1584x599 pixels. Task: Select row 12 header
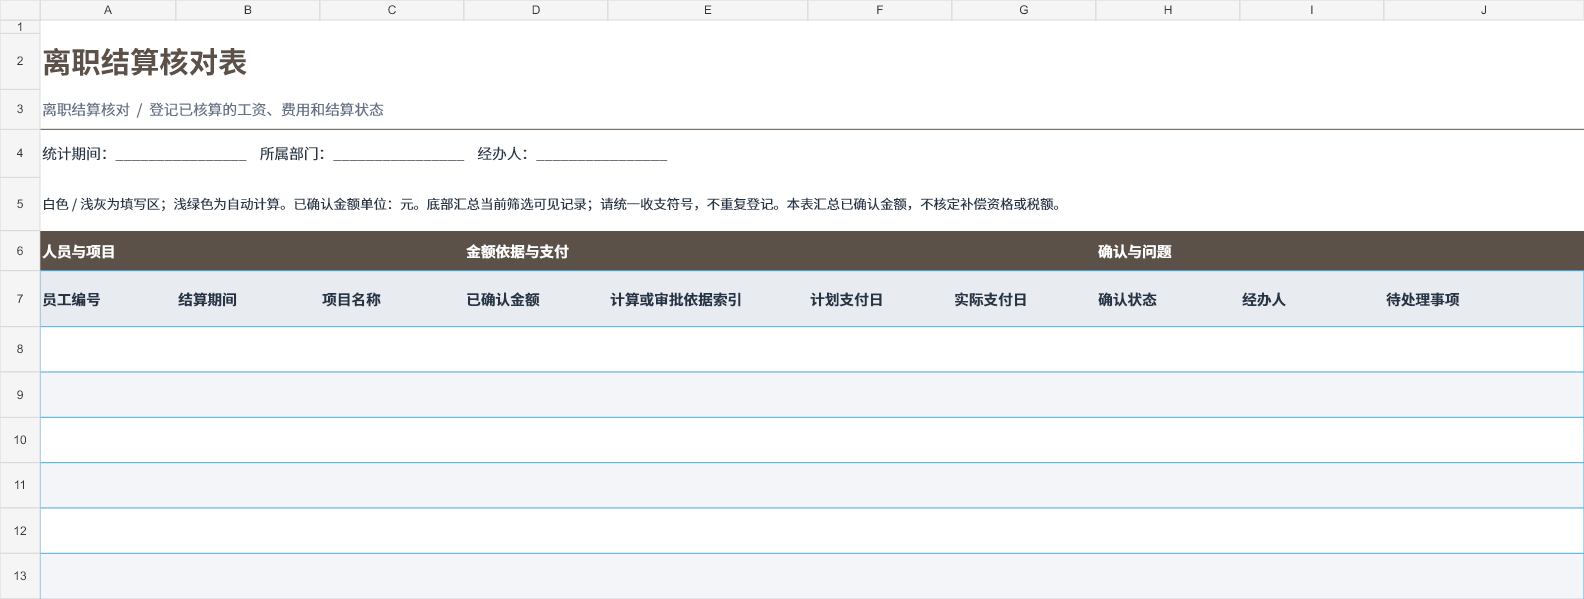pos(20,531)
